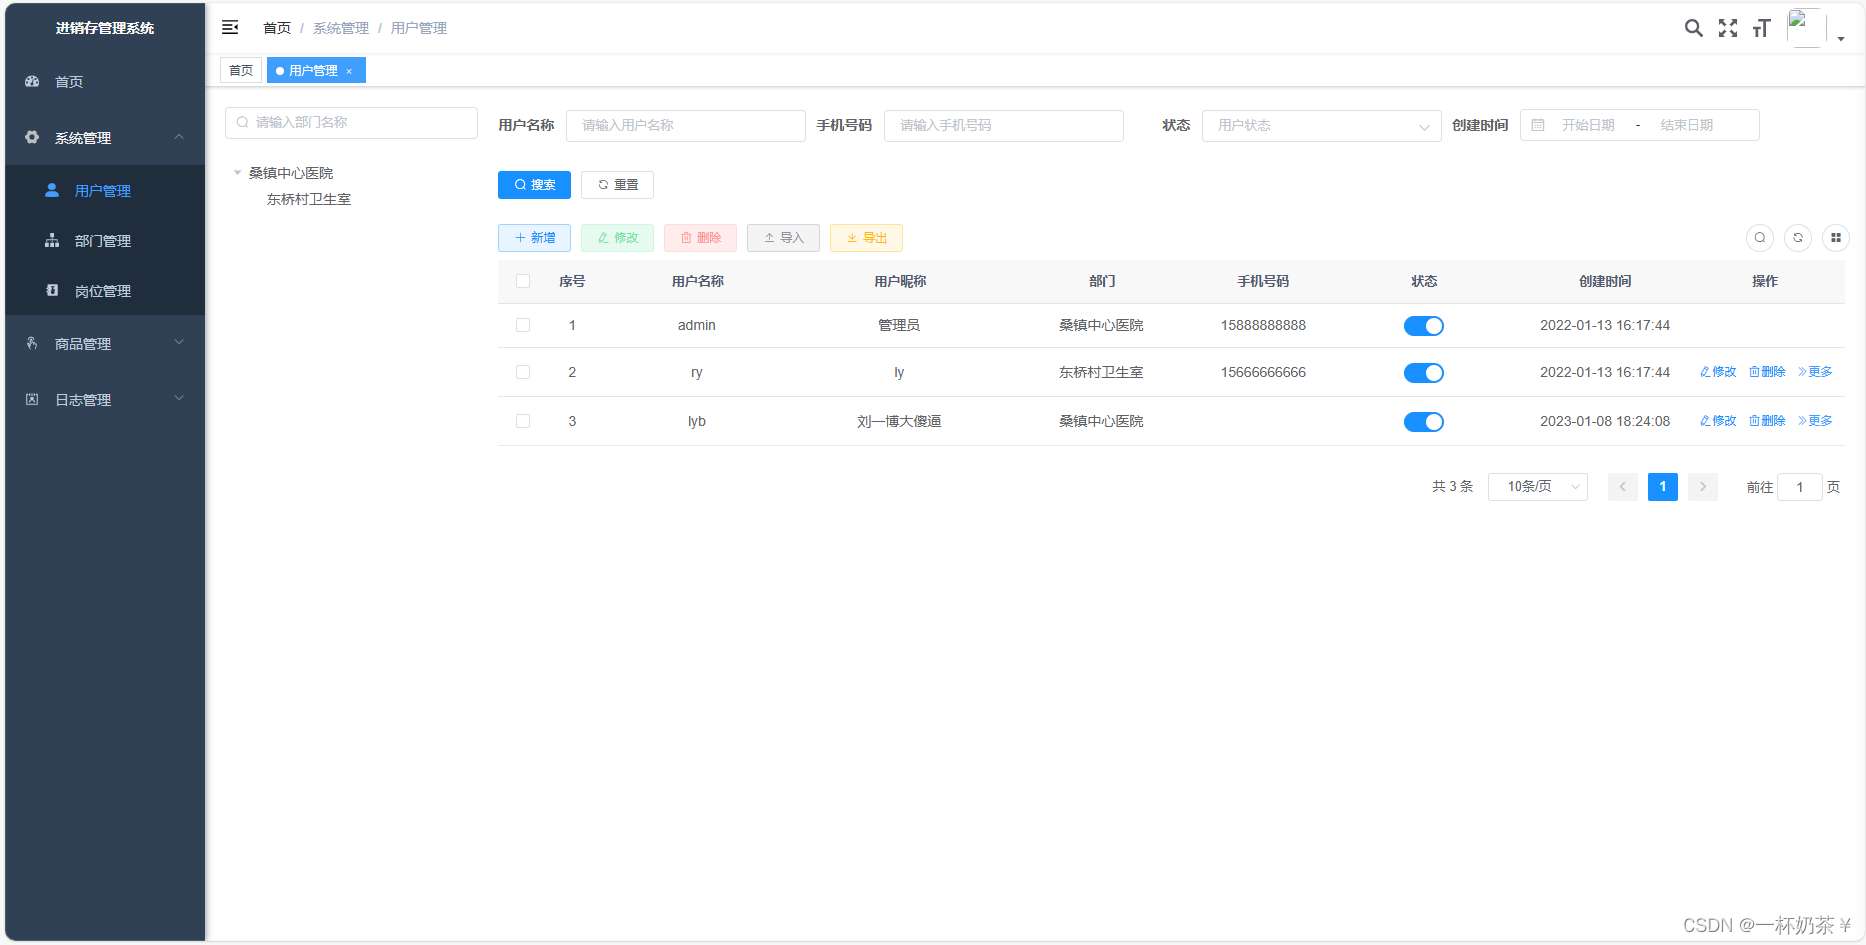The height and width of the screenshot is (945, 1866).
Task: Click the user avatar image
Action: click(x=1806, y=27)
